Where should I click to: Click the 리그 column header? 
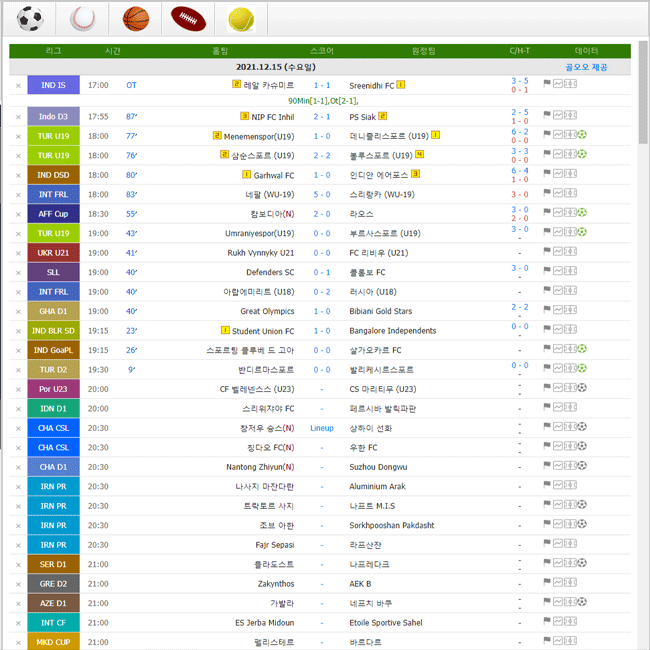54,51
